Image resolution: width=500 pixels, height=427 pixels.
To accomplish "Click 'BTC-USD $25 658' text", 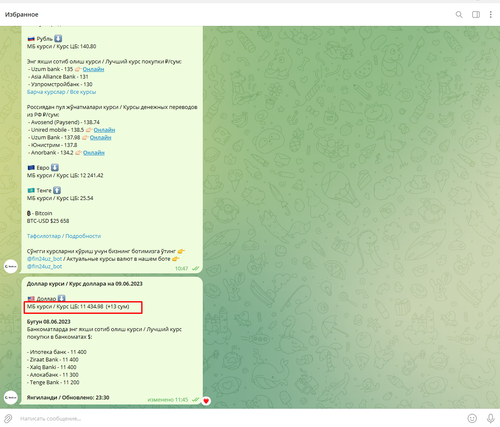I will point(48,221).
